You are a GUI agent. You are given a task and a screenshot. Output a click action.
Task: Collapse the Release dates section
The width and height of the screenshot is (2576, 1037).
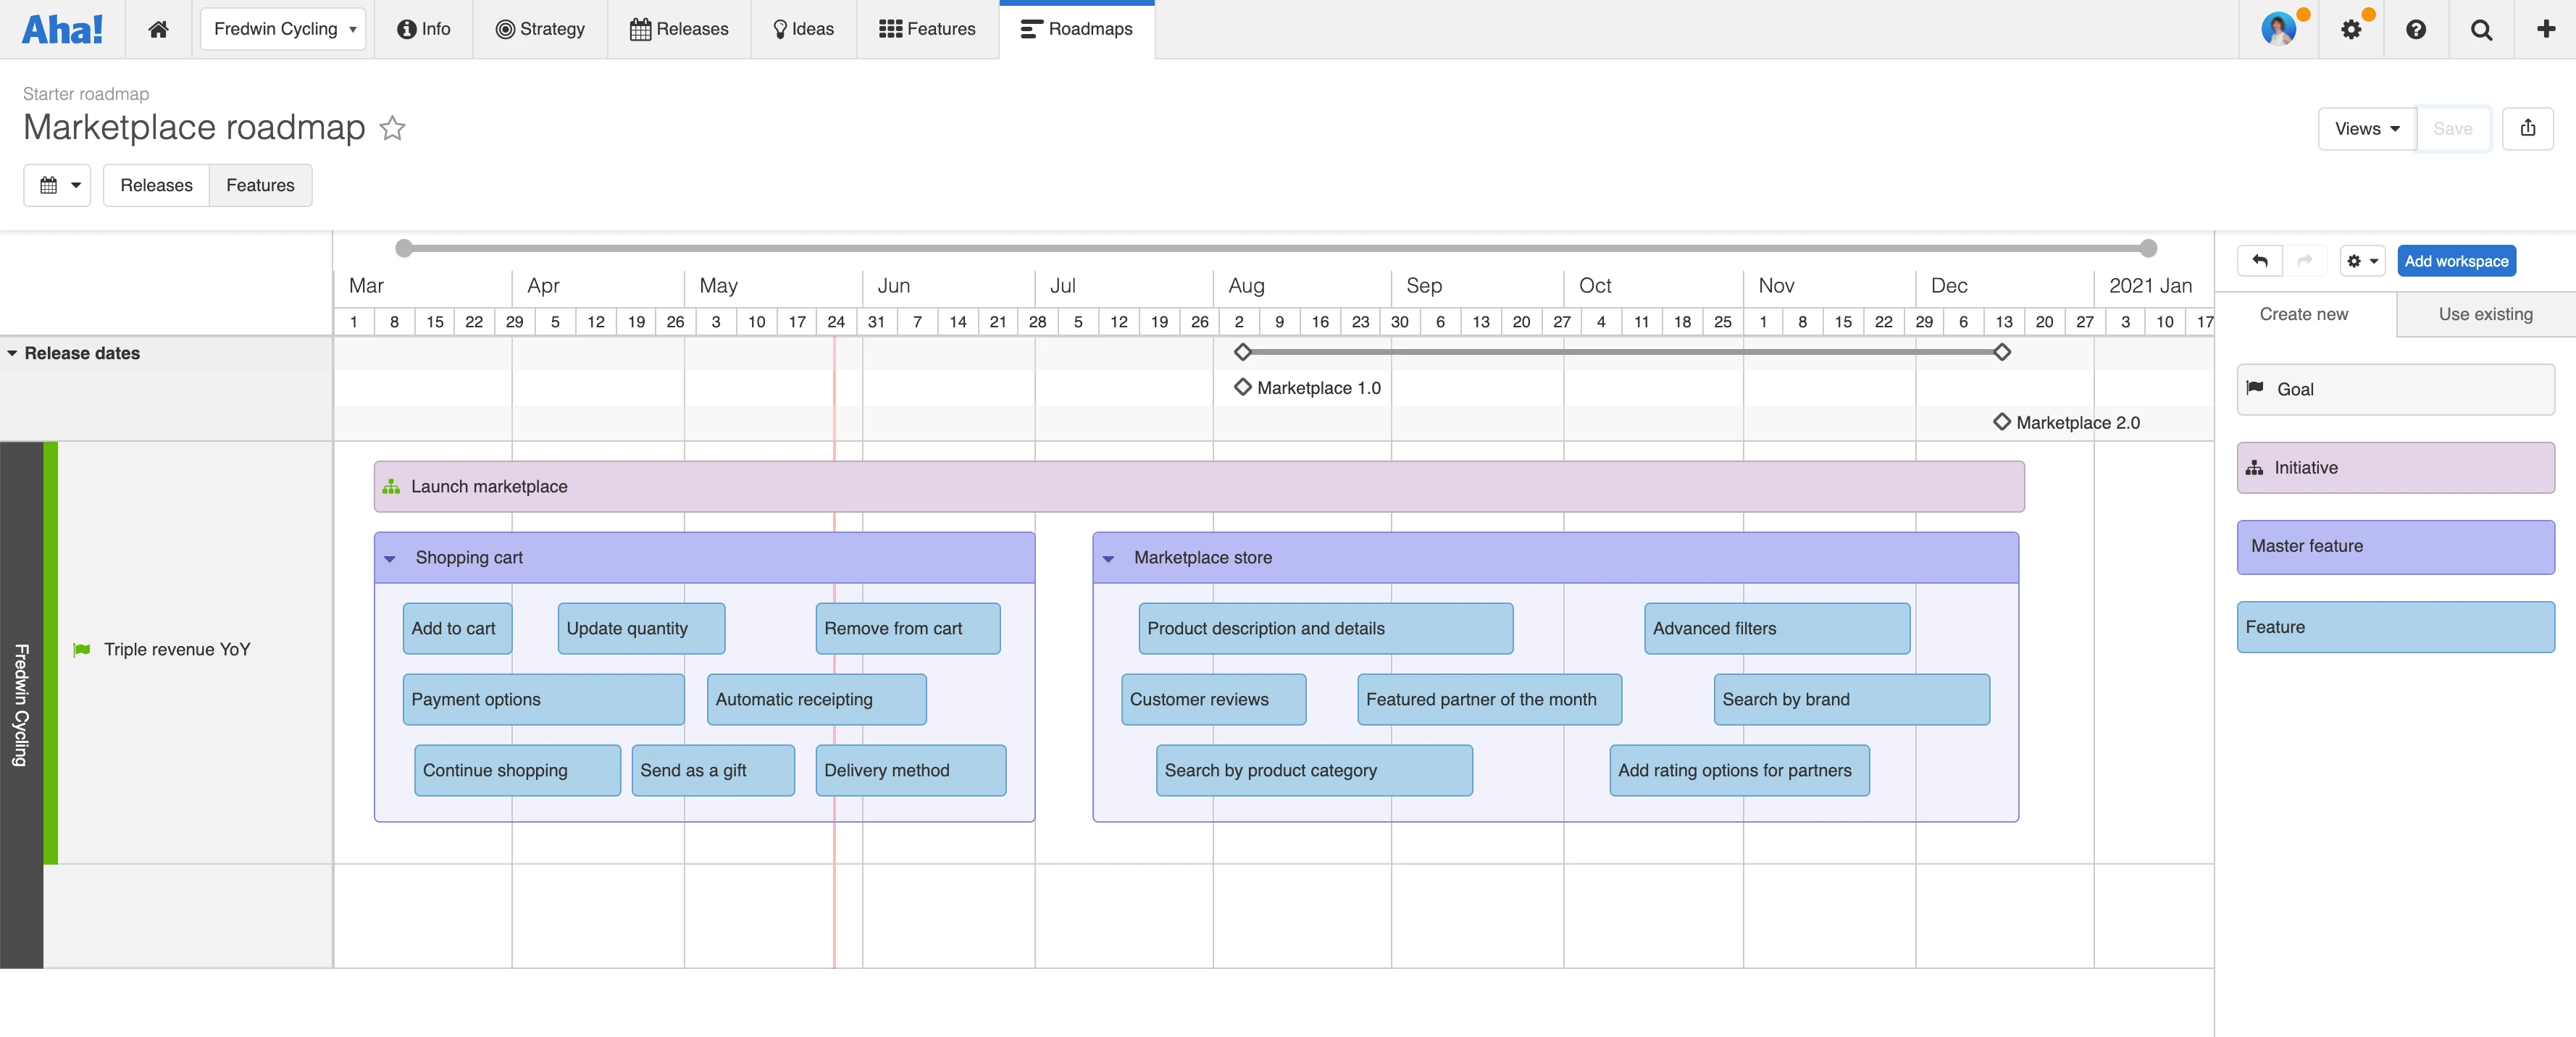pyautogui.click(x=12, y=353)
